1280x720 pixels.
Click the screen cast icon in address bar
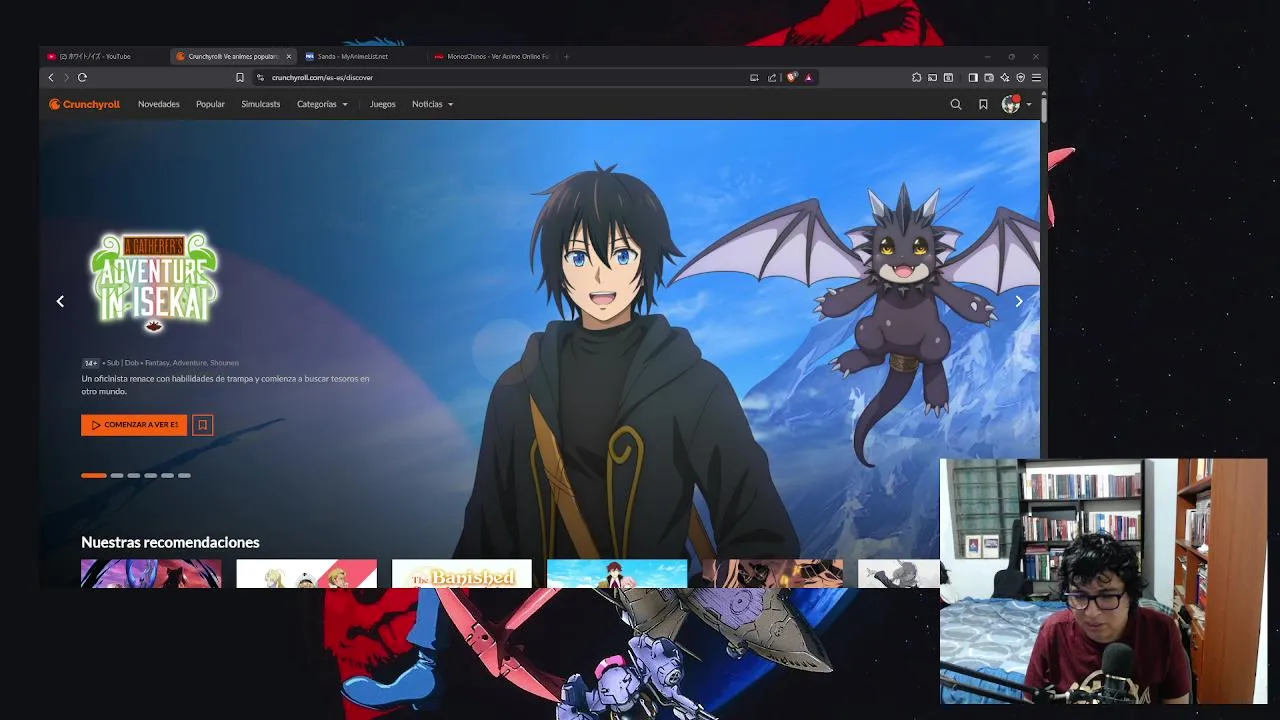pyautogui.click(x=754, y=77)
